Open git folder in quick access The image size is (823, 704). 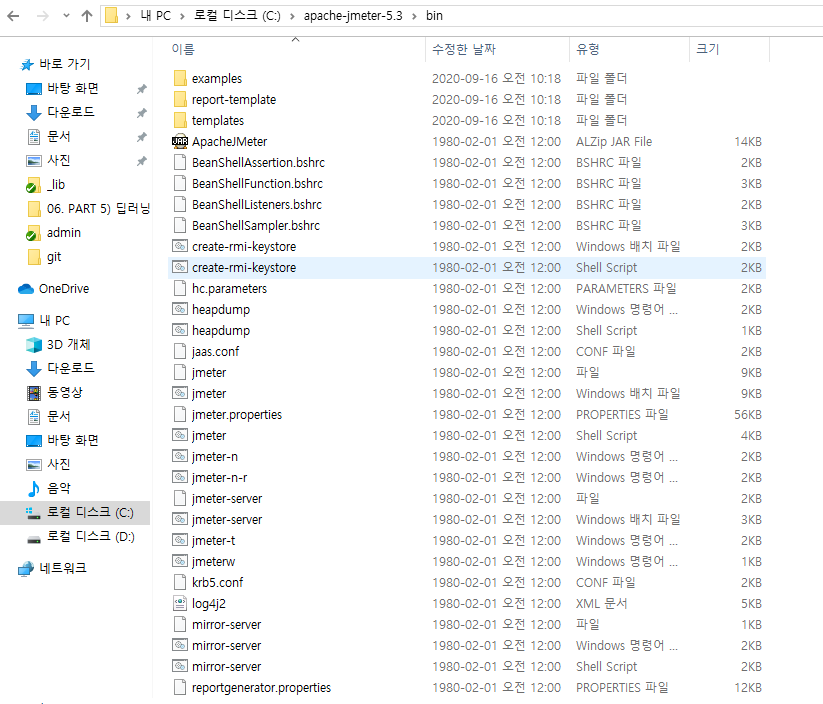pos(44,257)
